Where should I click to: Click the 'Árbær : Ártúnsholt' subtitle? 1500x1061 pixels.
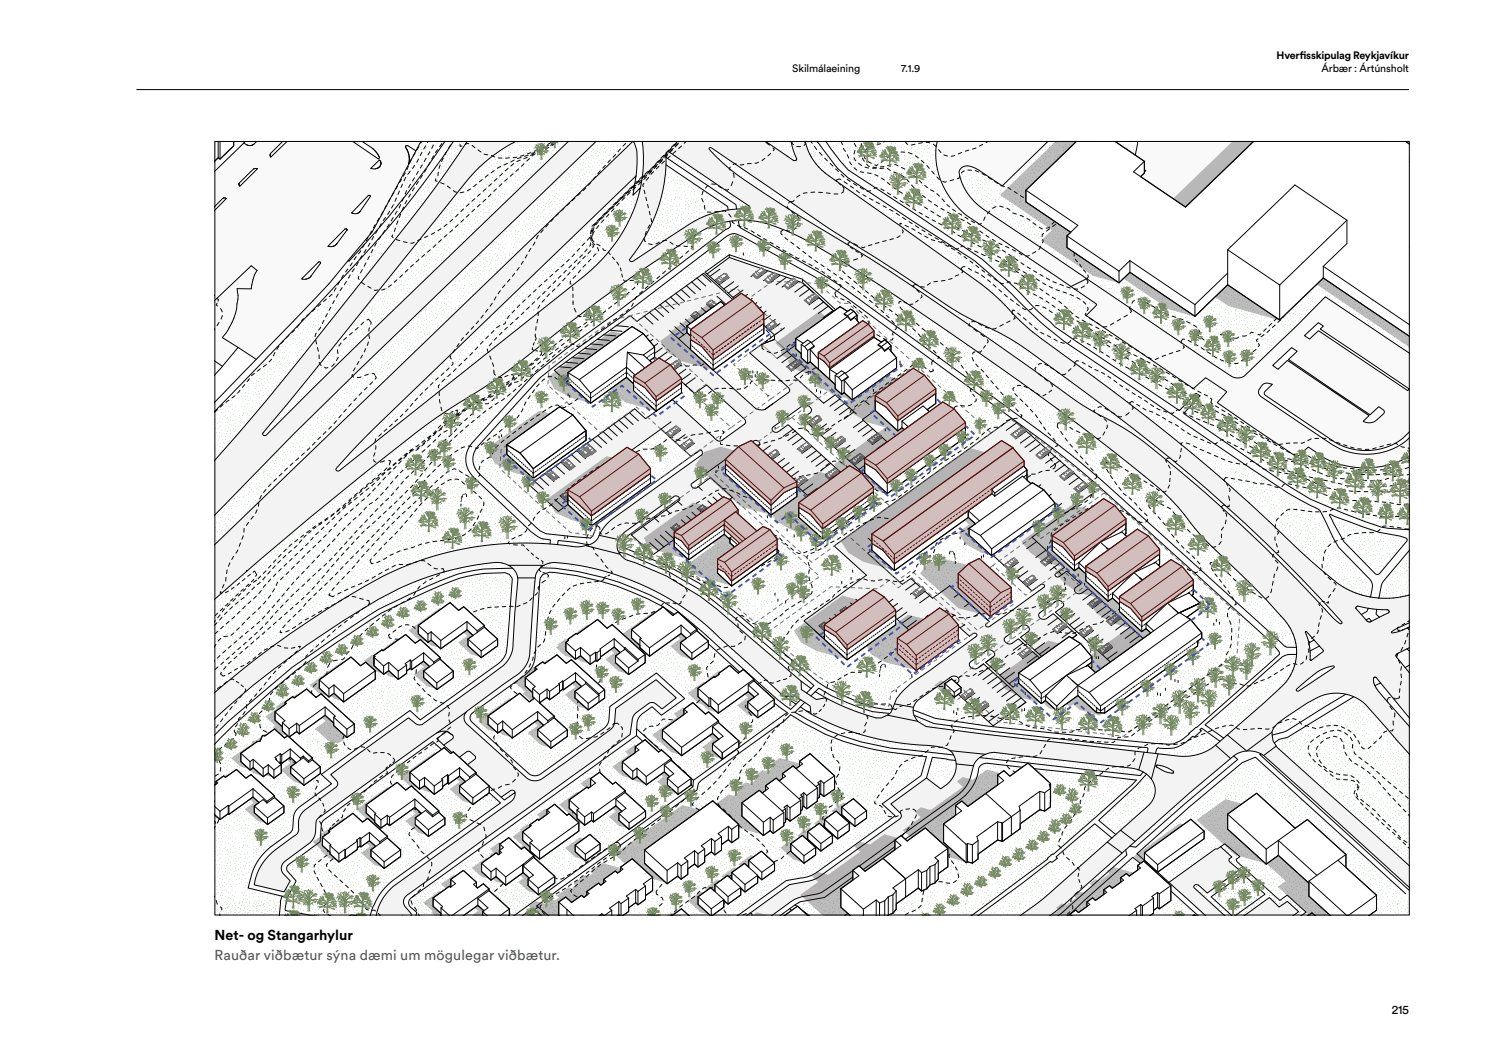[x=1364, y=68]
